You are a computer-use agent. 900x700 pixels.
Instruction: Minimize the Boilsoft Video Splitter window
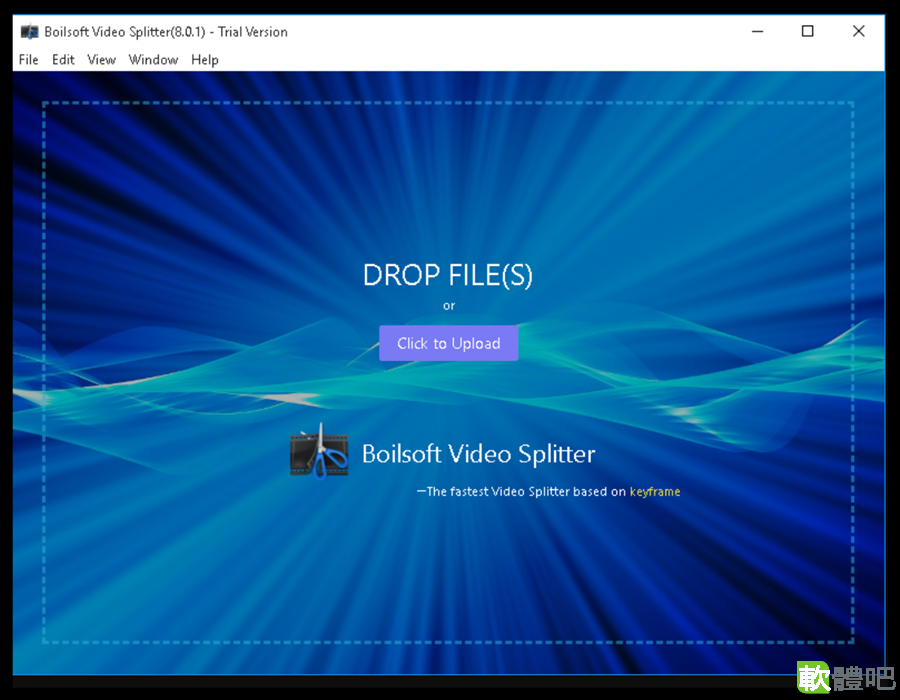coord(758,32)
